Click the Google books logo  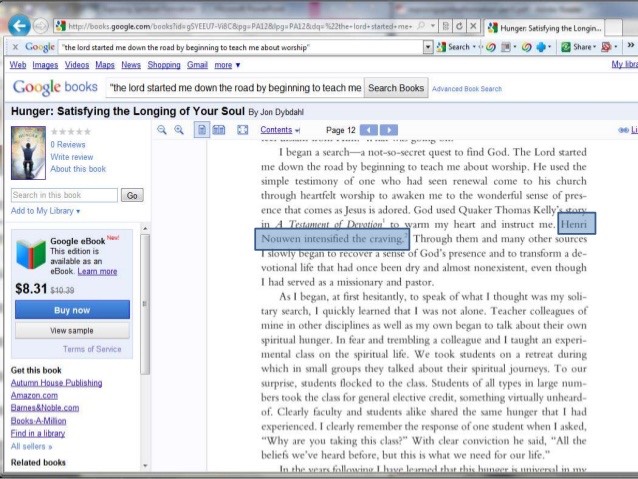pyautogui.click(x=55, y=87)
